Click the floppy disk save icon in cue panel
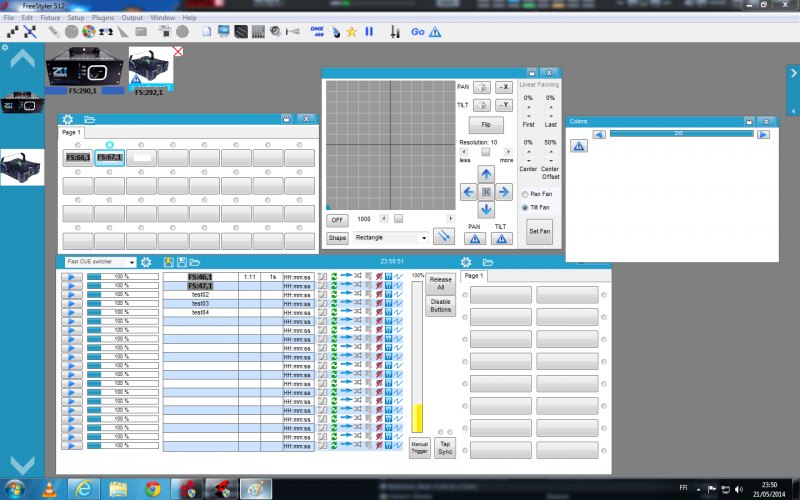Viewport: 800px width, 500px height. pyautogui.click(x=182, y=262)
